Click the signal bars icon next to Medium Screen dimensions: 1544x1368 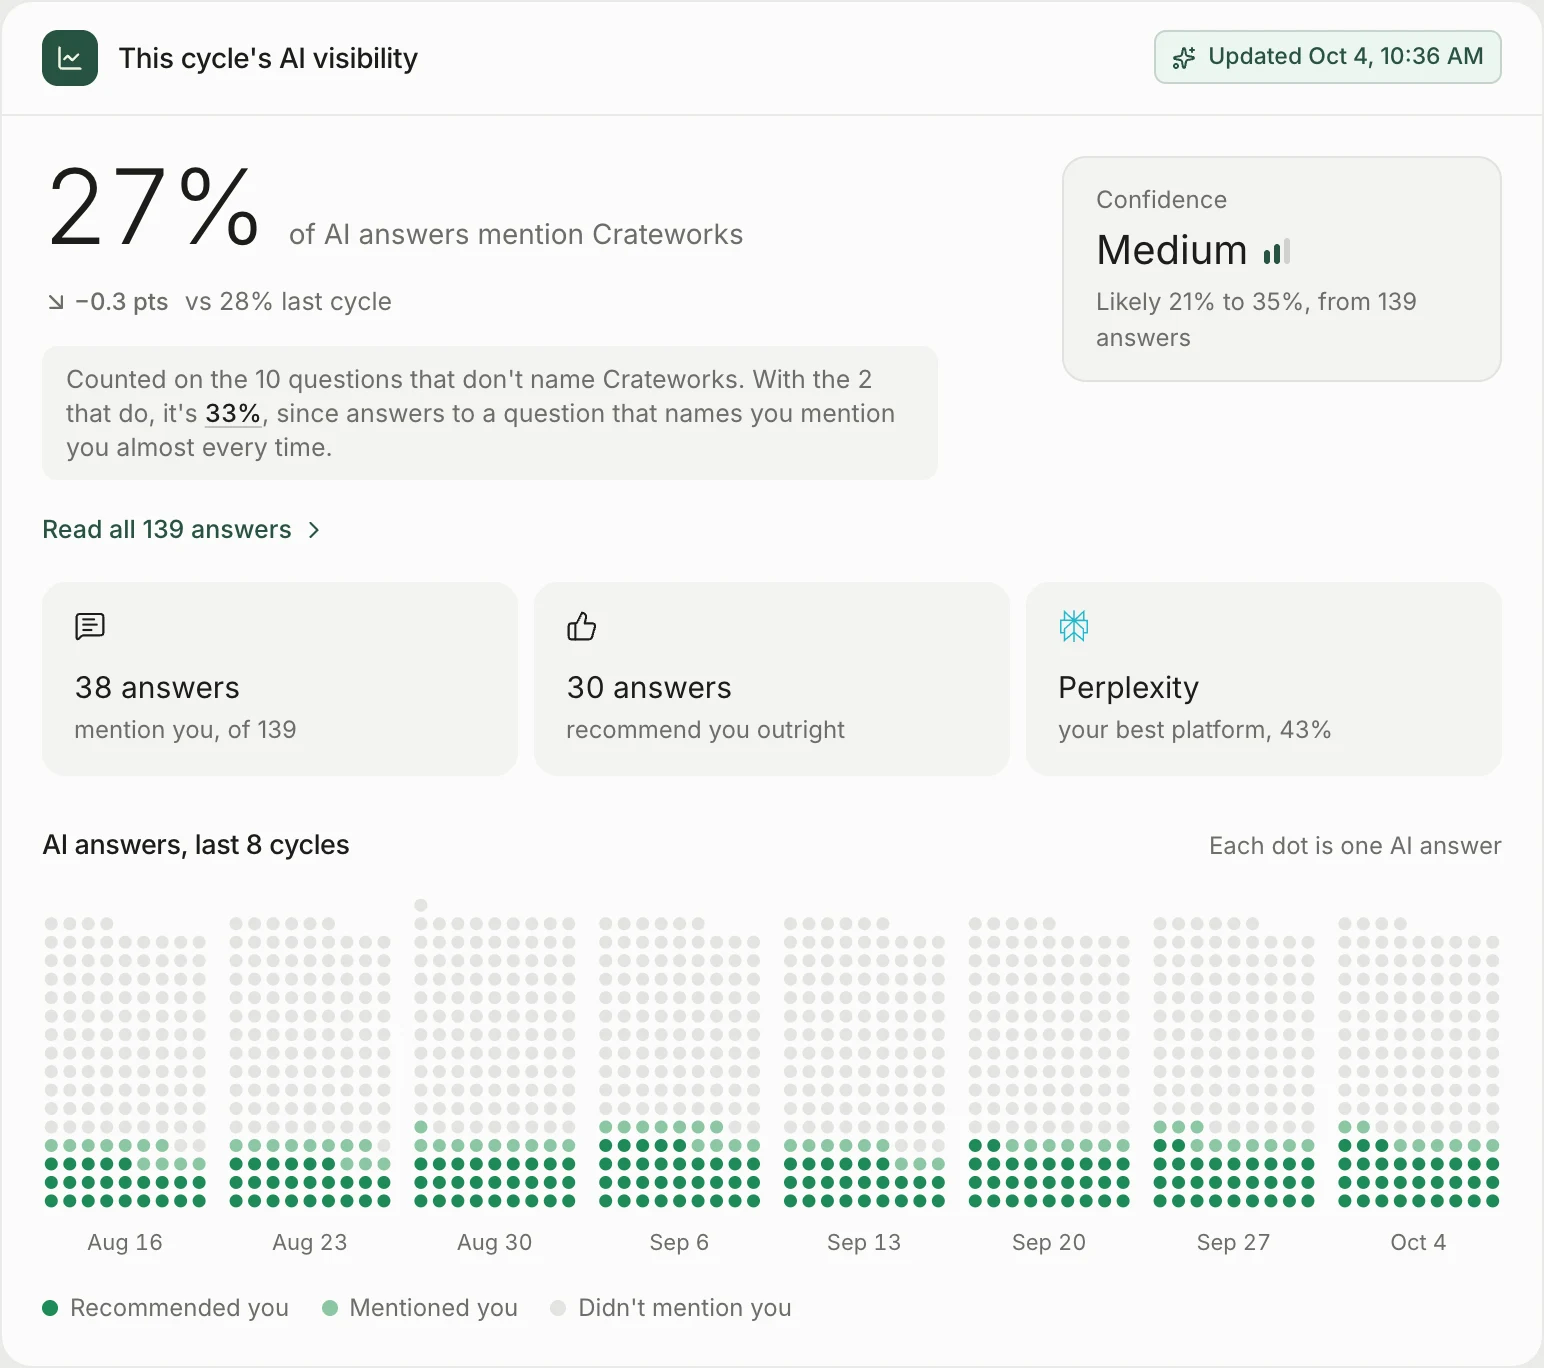[1277, 252]
